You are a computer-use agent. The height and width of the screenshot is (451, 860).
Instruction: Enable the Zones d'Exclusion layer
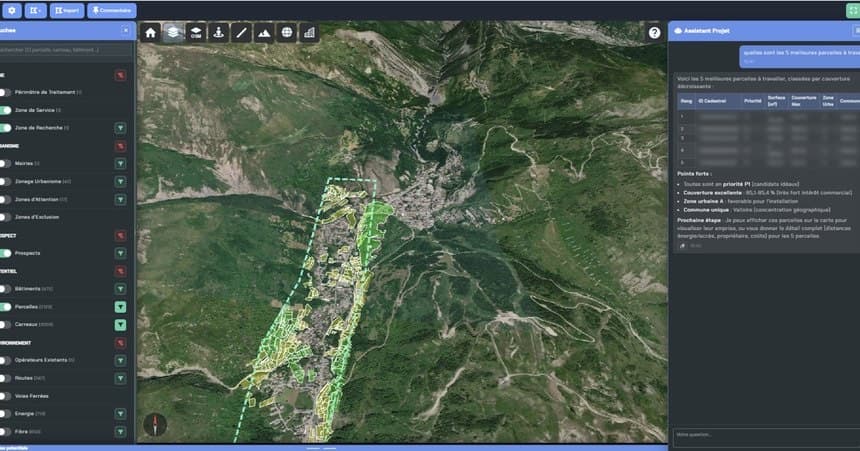[5, 217]
